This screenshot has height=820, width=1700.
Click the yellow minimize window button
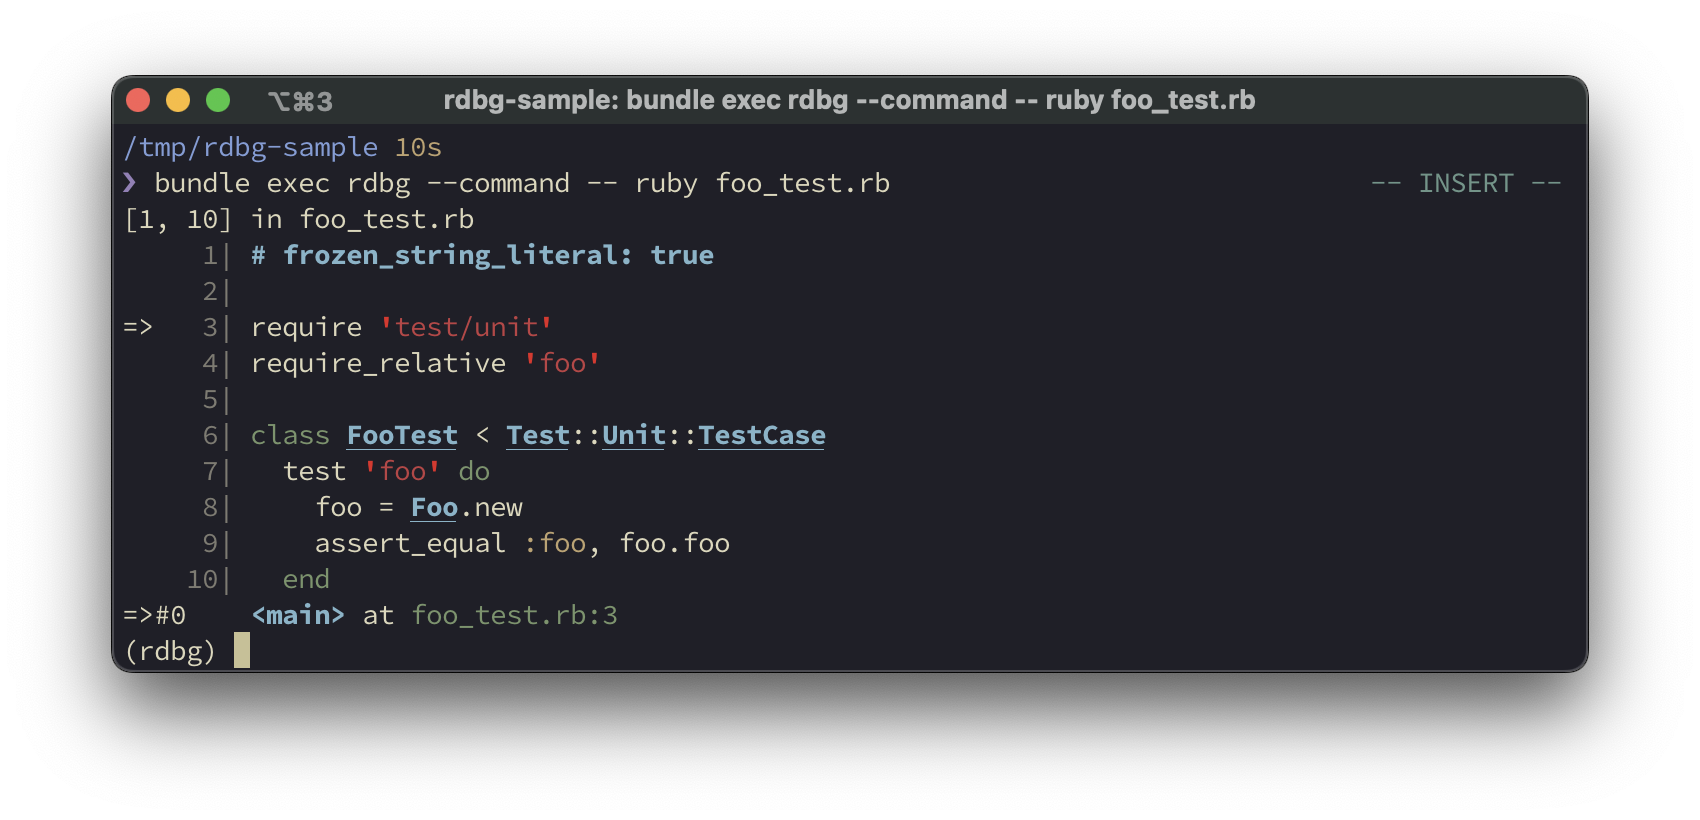(178, 100)
